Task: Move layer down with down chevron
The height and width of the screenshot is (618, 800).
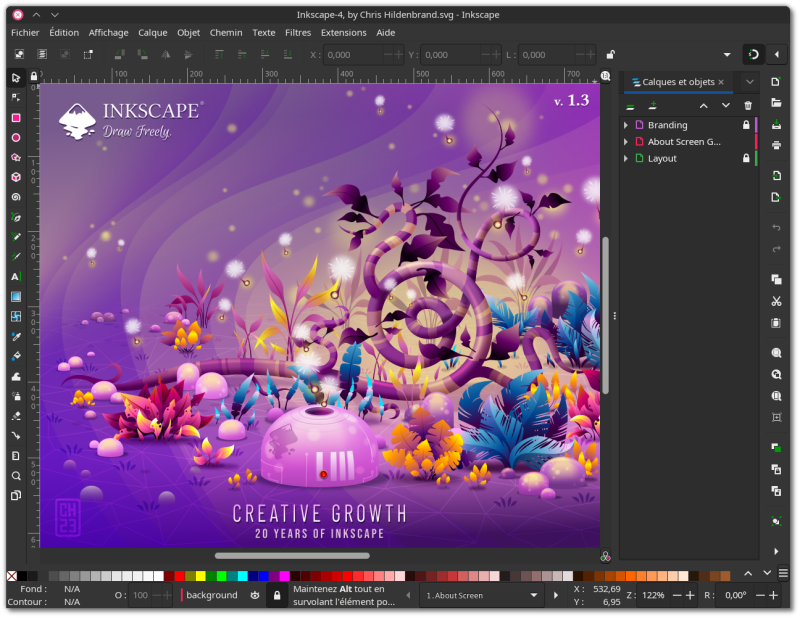Action: [726, 106]
